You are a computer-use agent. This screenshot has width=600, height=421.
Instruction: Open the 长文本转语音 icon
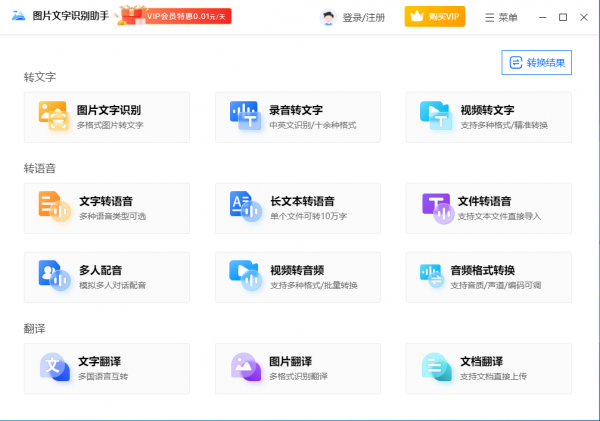244,207
